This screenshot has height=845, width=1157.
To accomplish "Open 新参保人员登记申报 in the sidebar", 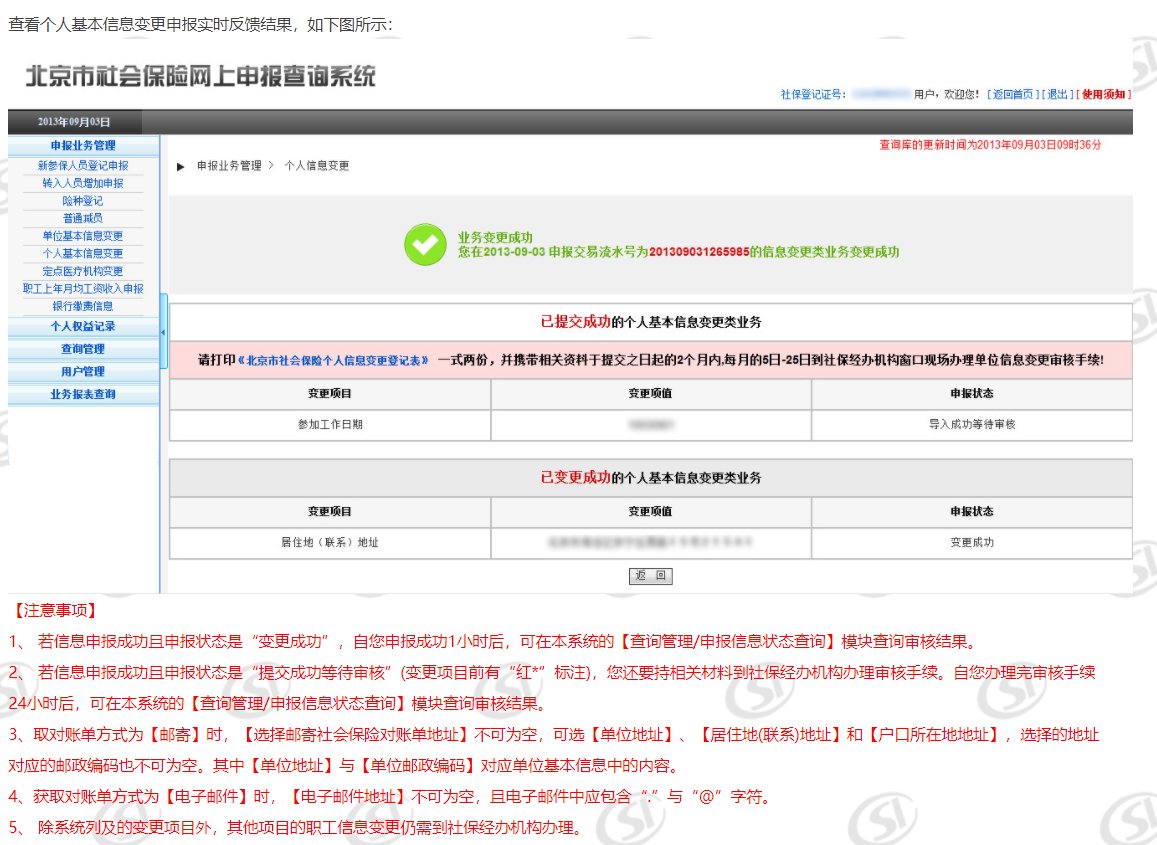I will (83, 166).
